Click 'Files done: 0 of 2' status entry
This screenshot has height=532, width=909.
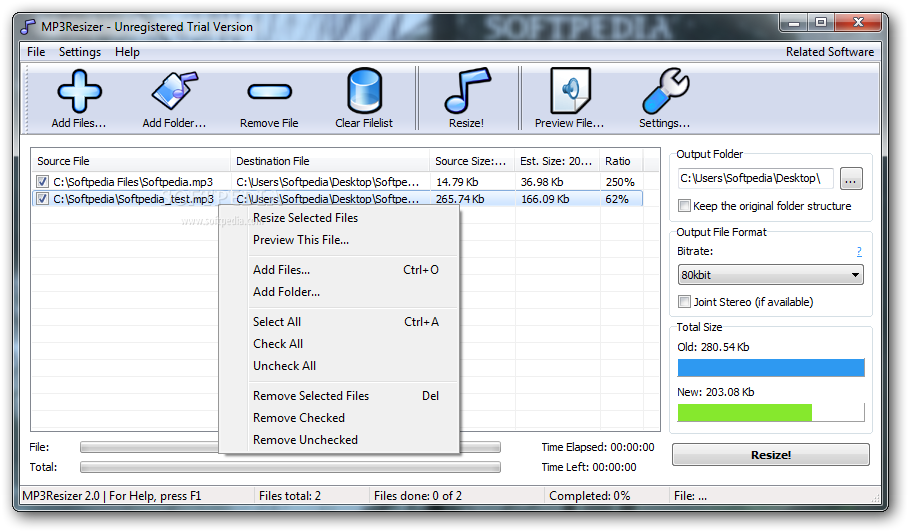coord(418,496)
